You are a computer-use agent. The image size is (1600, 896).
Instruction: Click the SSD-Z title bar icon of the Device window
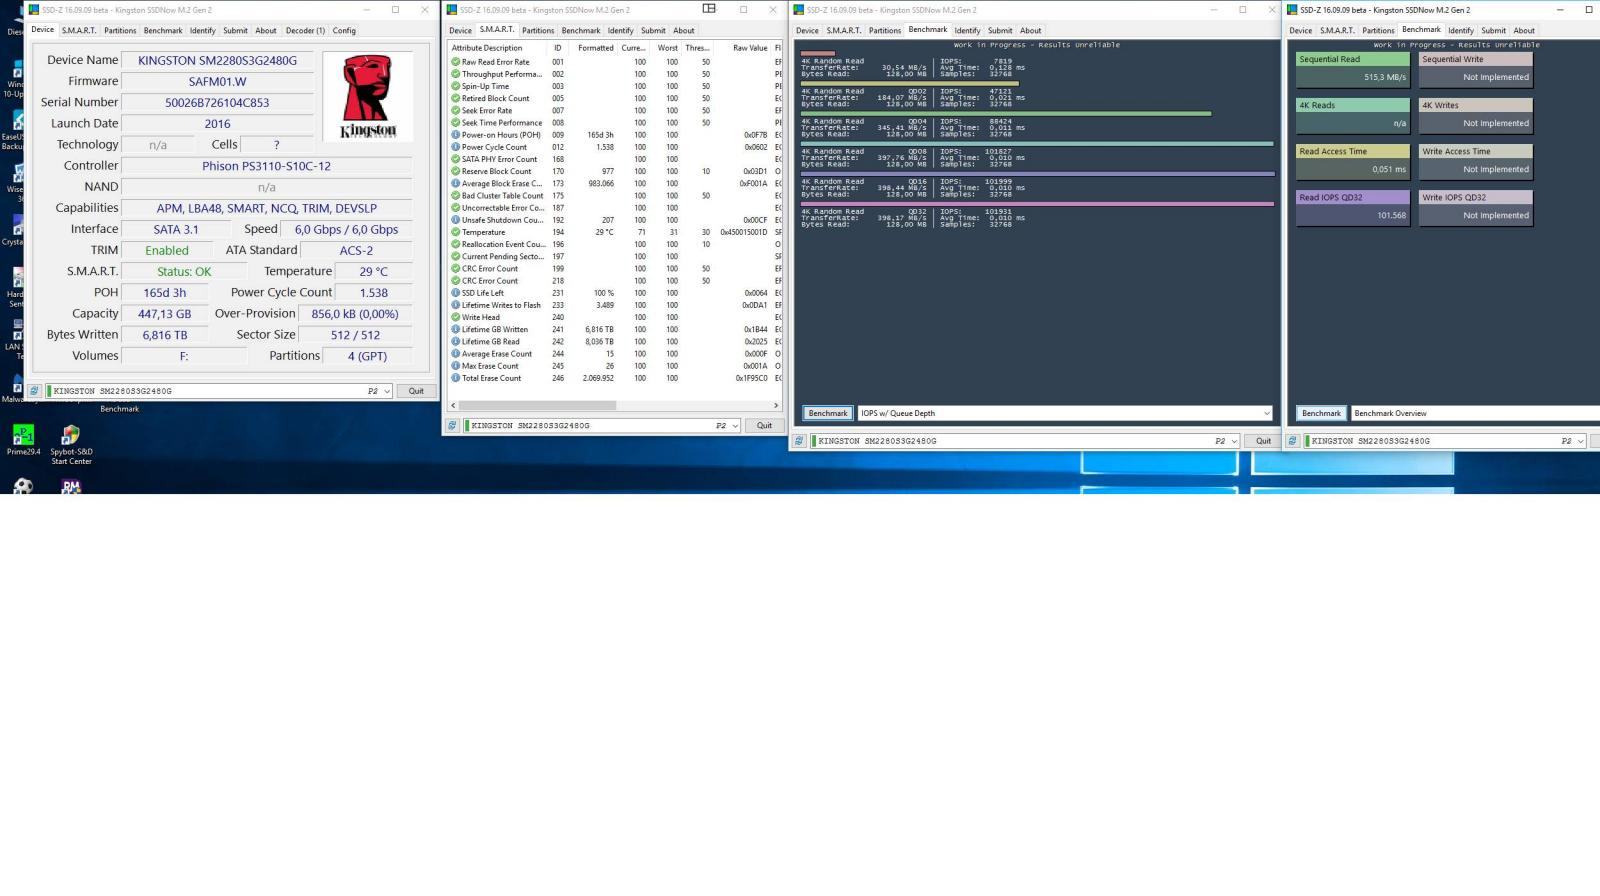tap(33, 10)
